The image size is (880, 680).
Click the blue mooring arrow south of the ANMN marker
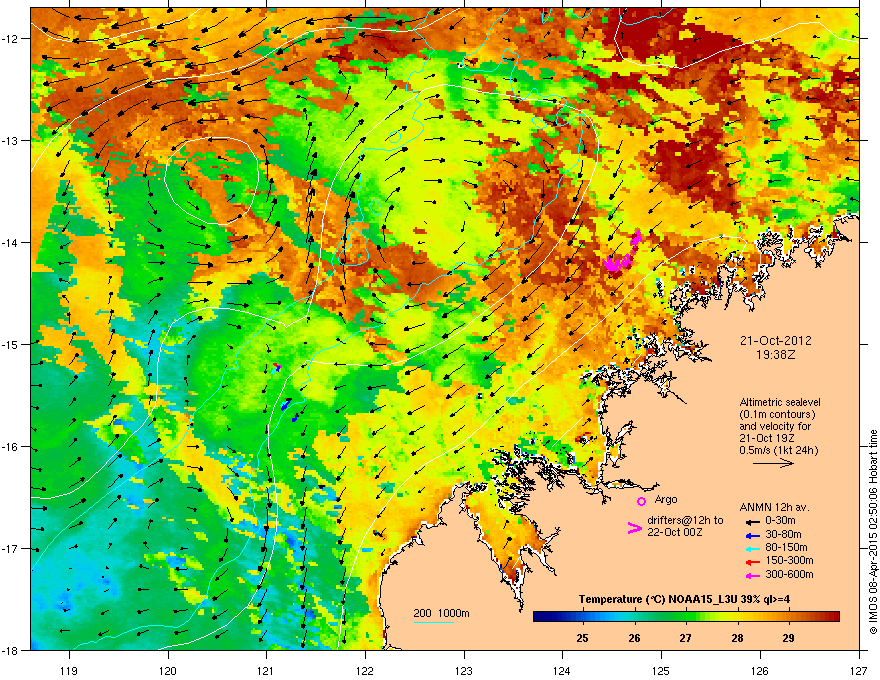[286, 404]
